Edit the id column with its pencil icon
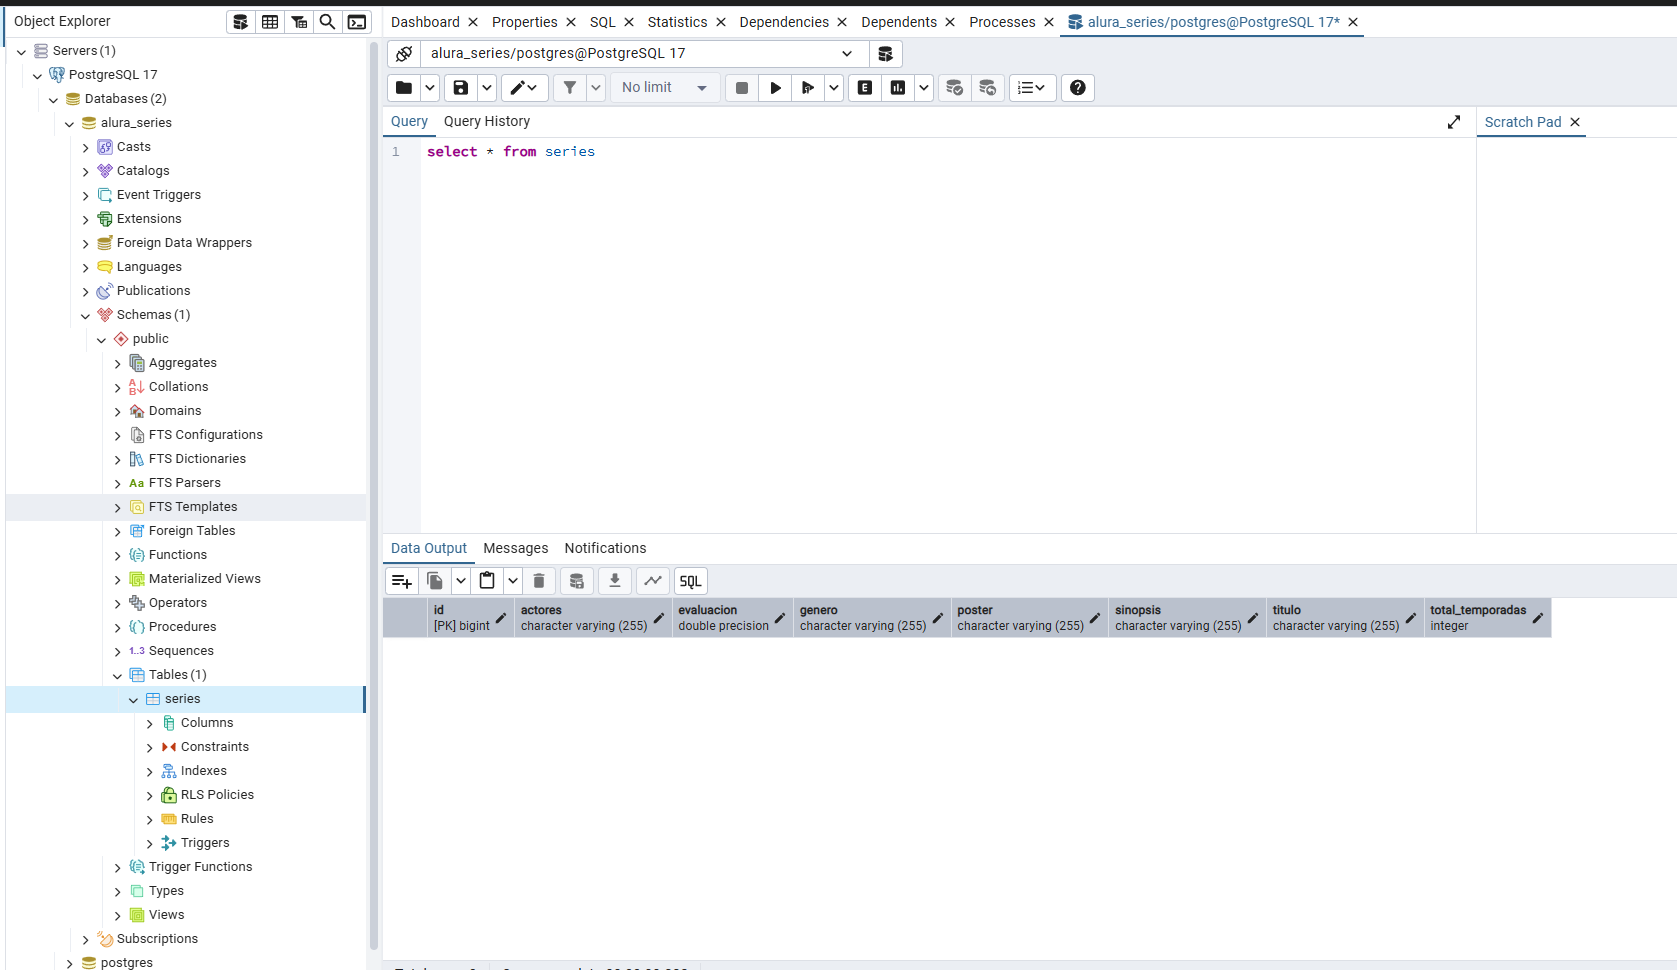 coord(501,618)
